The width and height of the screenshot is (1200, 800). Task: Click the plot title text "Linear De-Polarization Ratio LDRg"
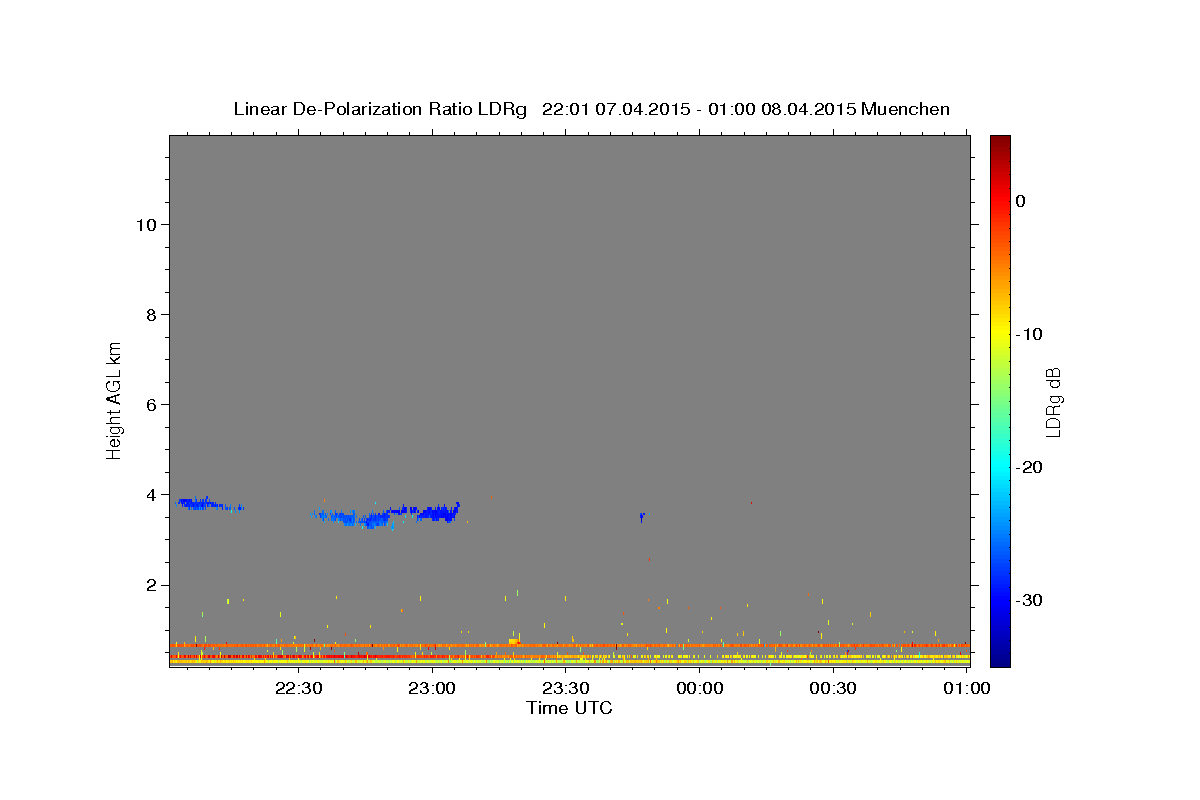380,109
